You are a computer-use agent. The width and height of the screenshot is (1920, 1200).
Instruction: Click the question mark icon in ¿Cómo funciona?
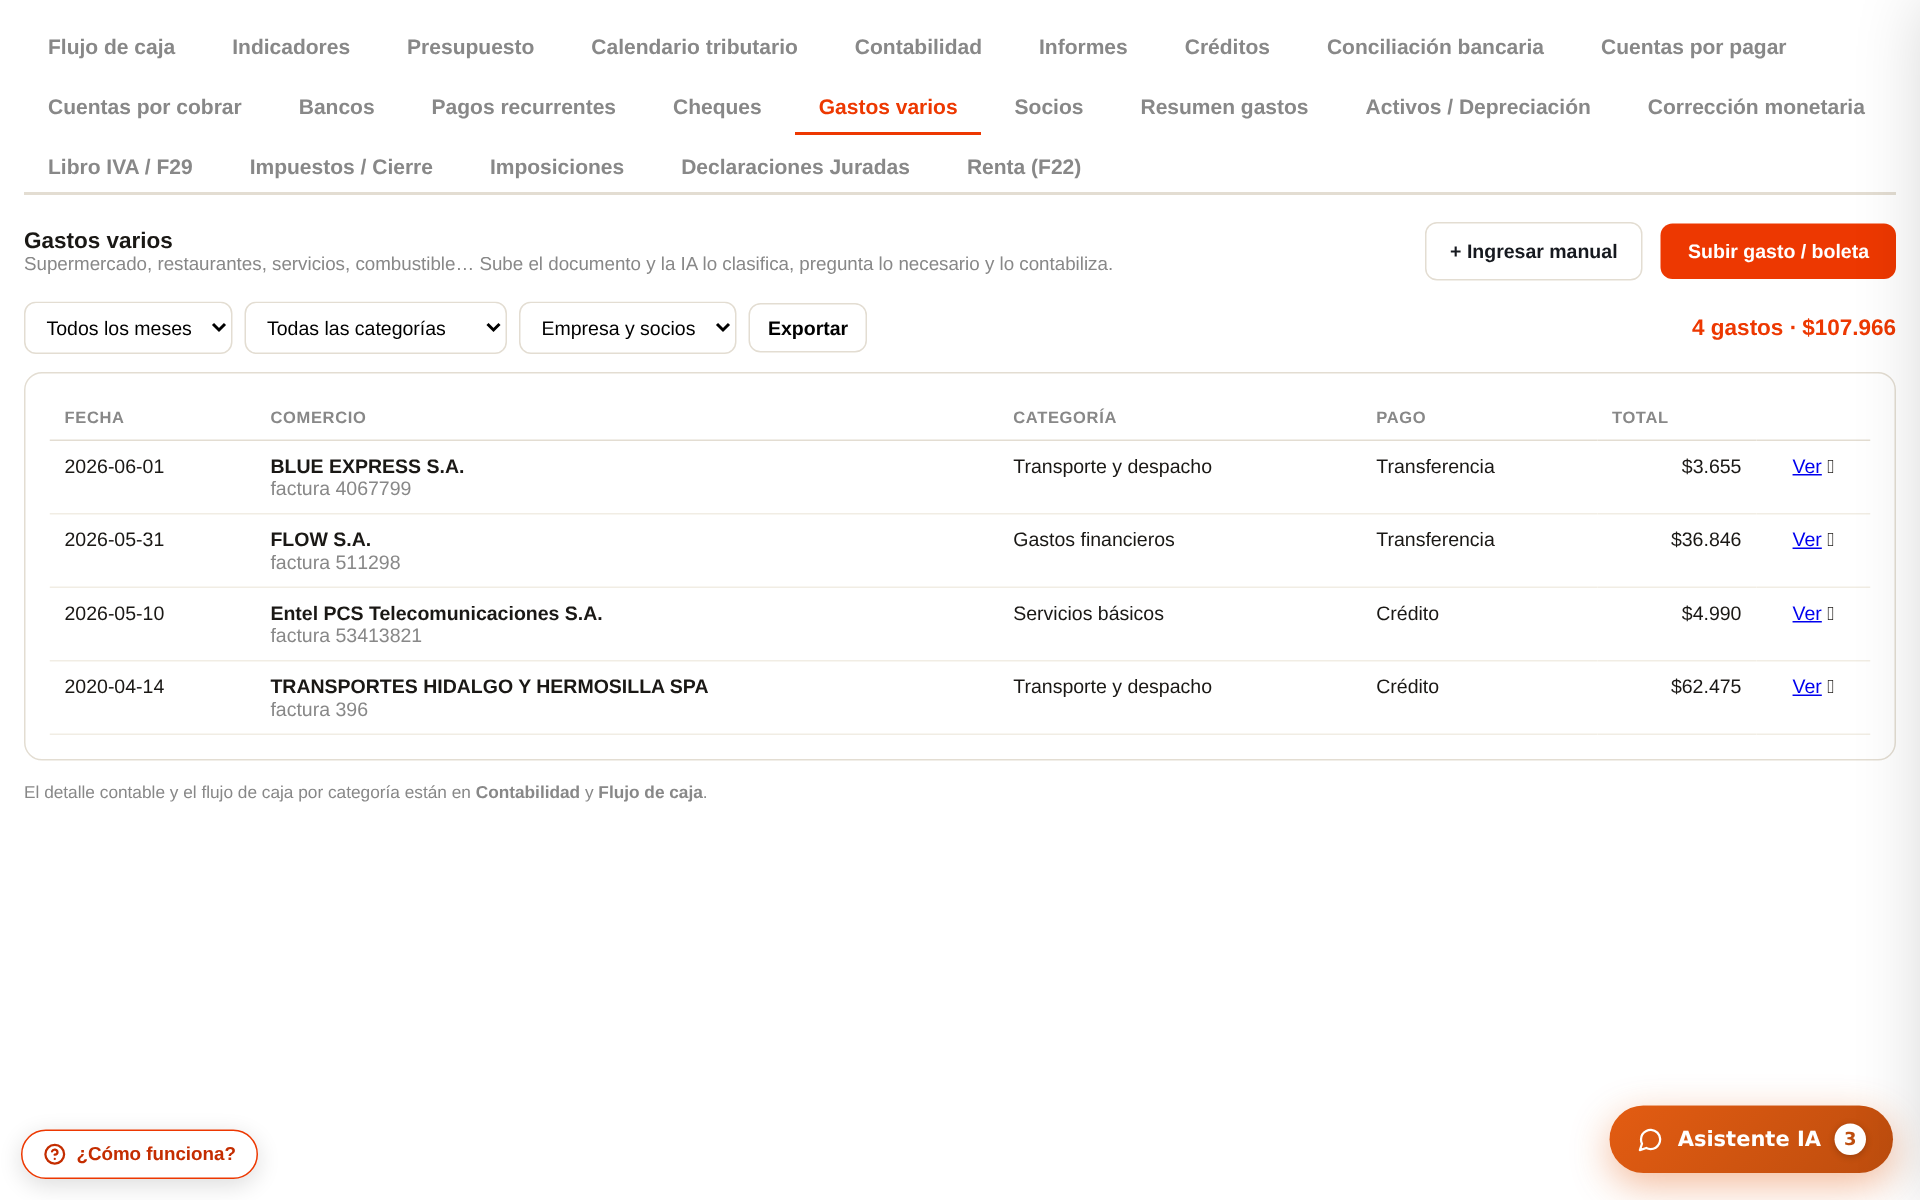click(x=55, y=1154)
